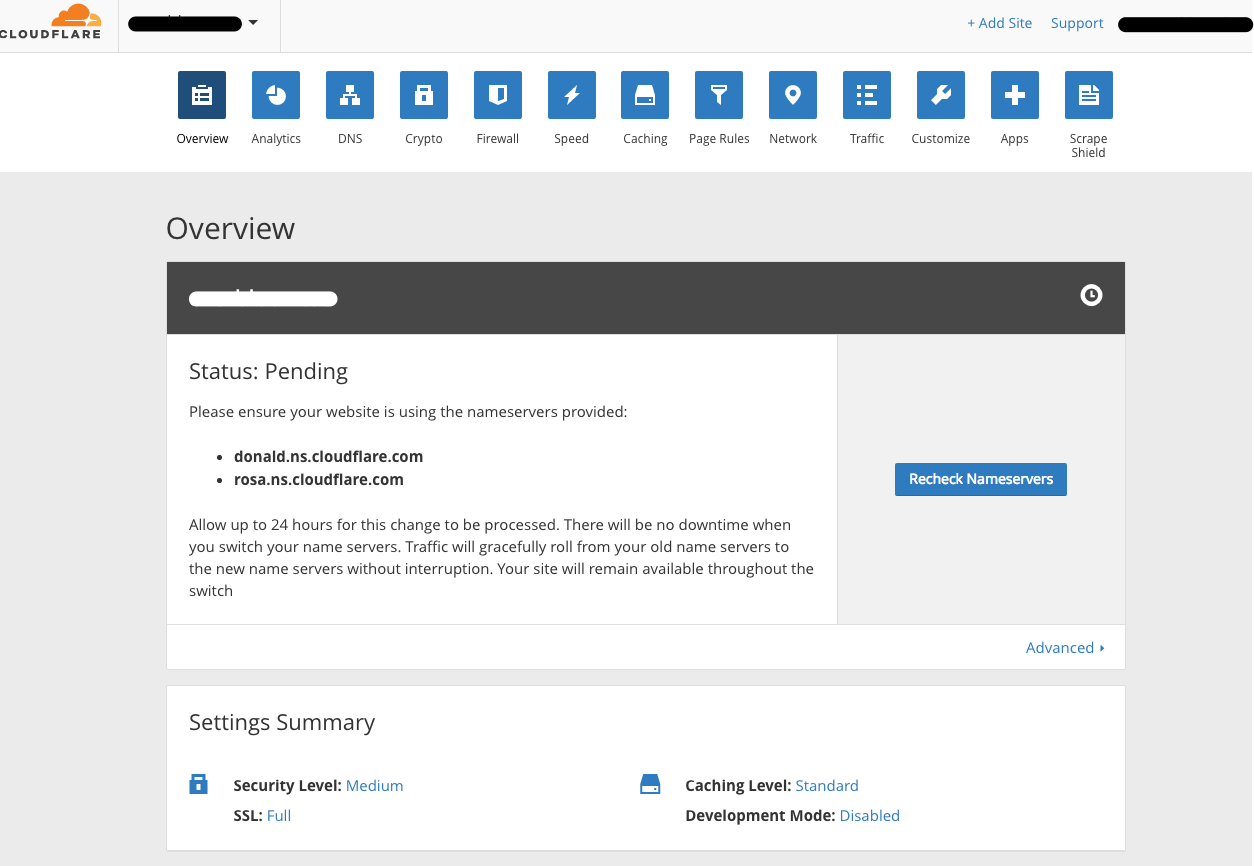
Task: Click the redacted domain name in dark header
Action: coord(263,298)
